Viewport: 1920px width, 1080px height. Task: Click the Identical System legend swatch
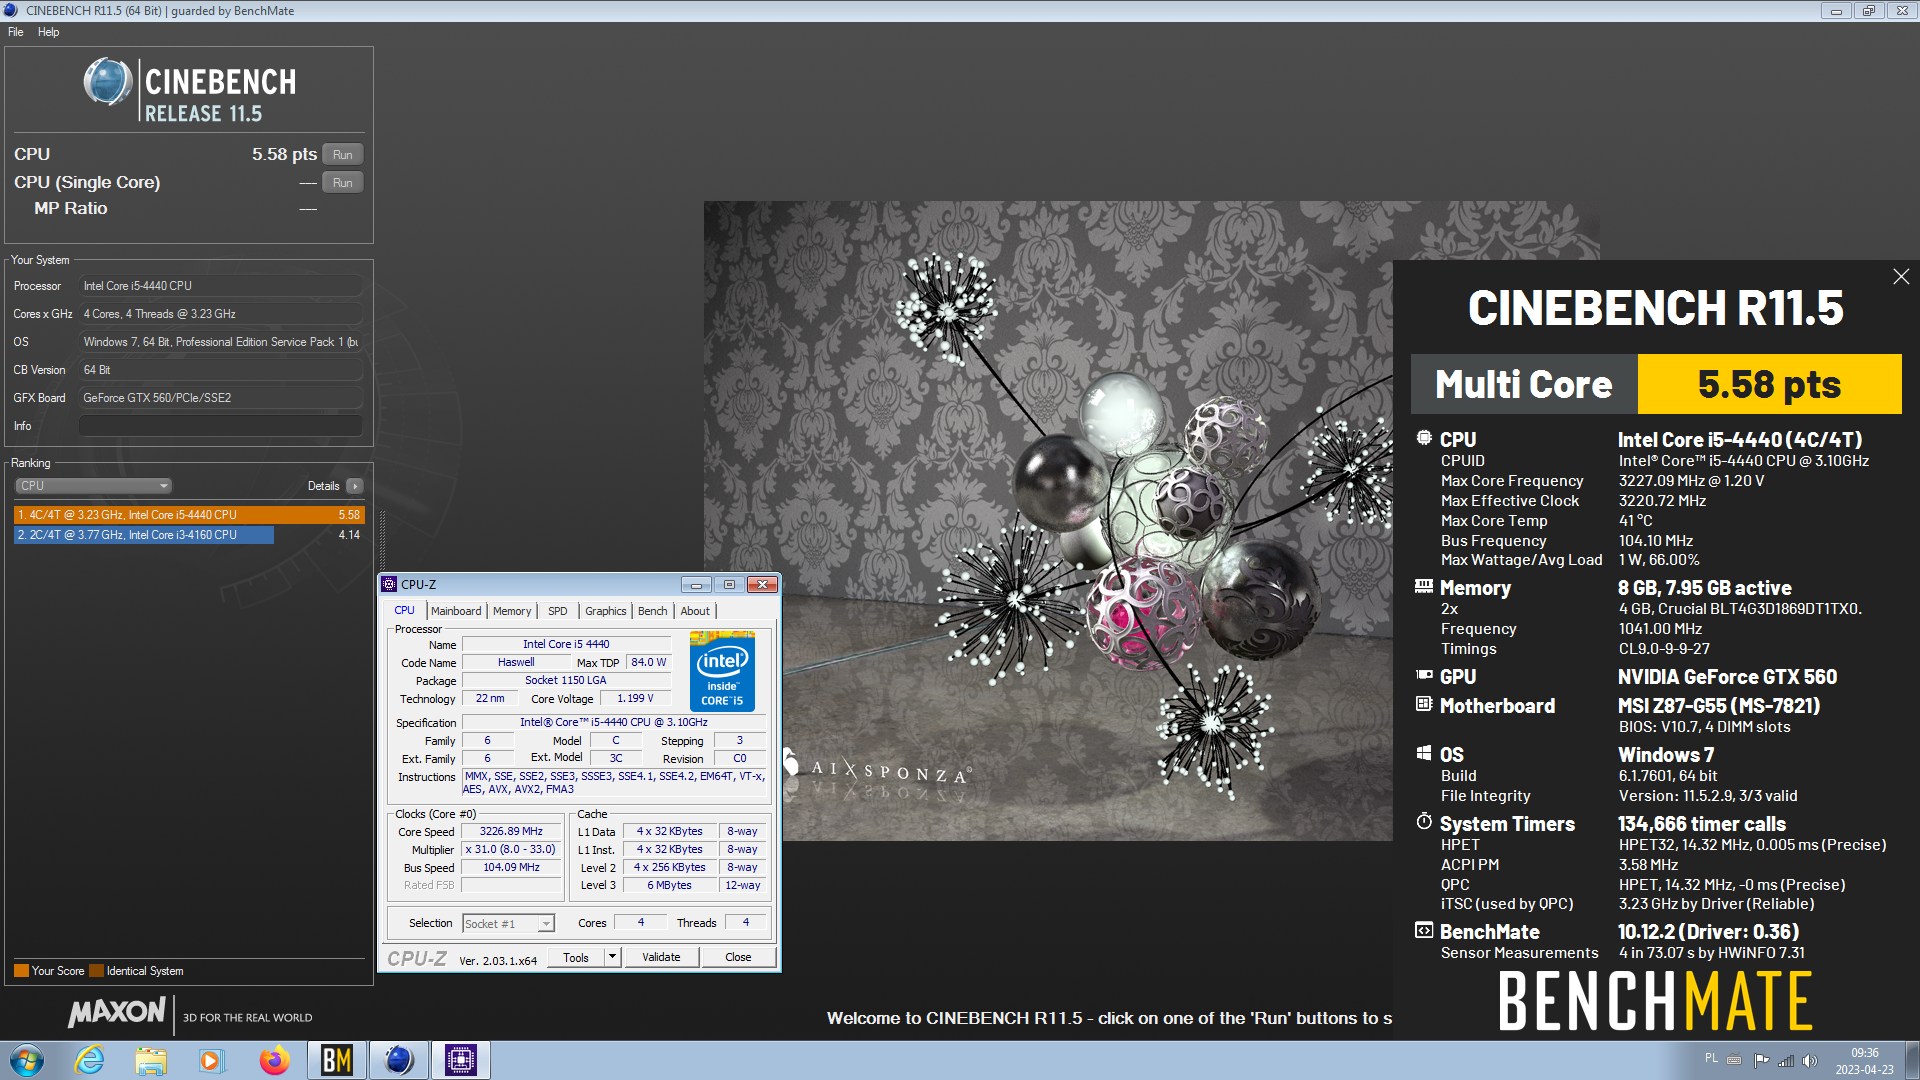pyautogui.click(x=96, y=971)
